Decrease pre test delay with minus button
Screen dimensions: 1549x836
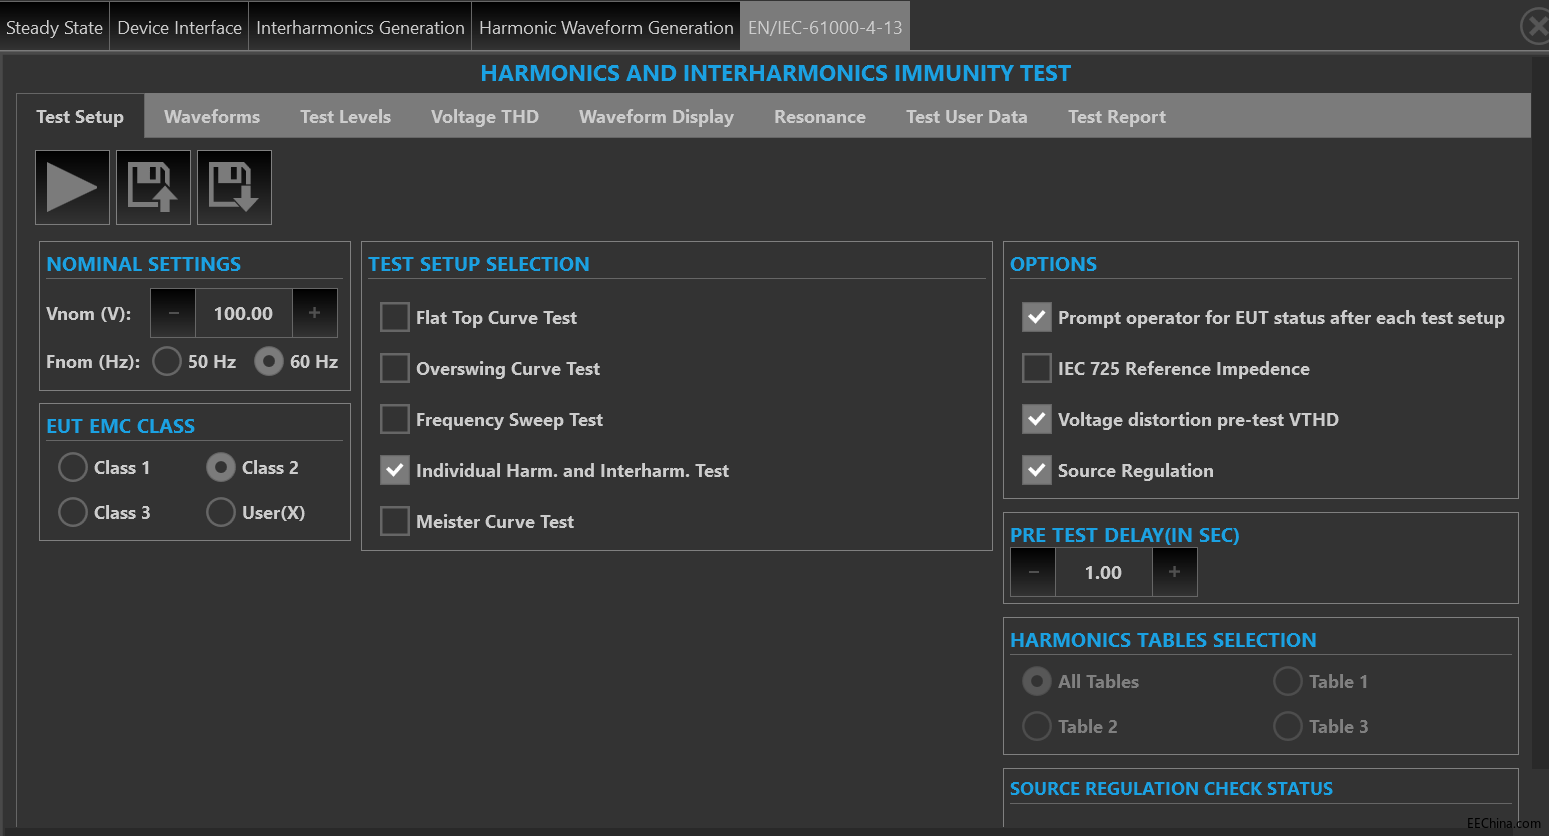[1033, 572]
